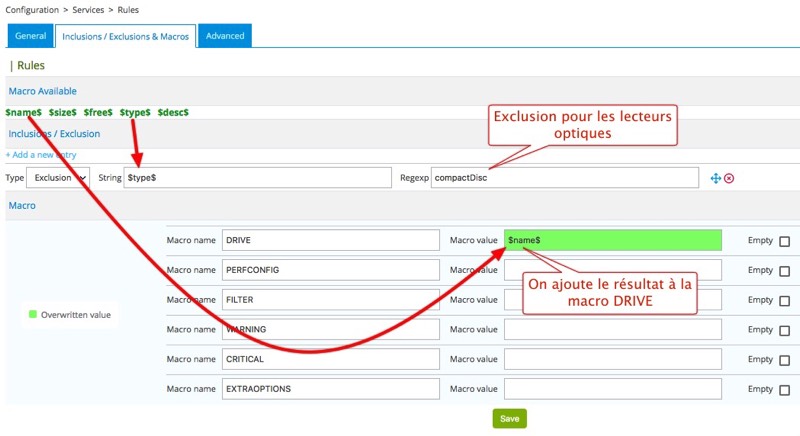800x436 pixels.
Task: Click the $desc$ available macro
Action: coord(173,112)
